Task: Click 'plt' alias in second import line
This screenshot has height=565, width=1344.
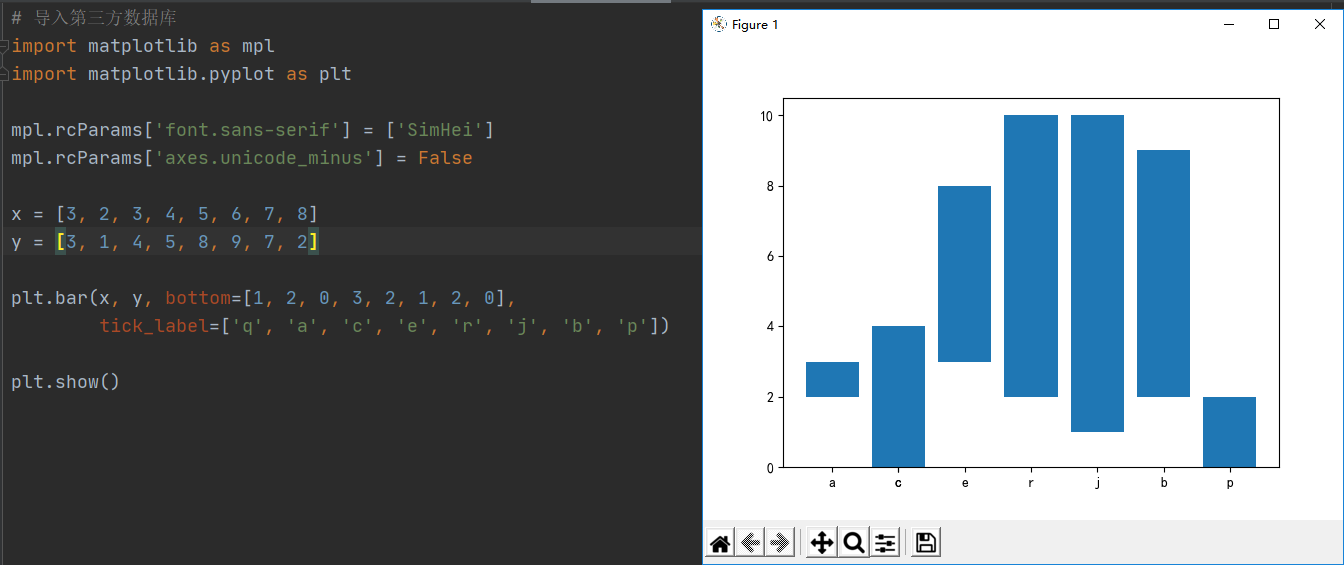Action: click(x=335, y=74)
